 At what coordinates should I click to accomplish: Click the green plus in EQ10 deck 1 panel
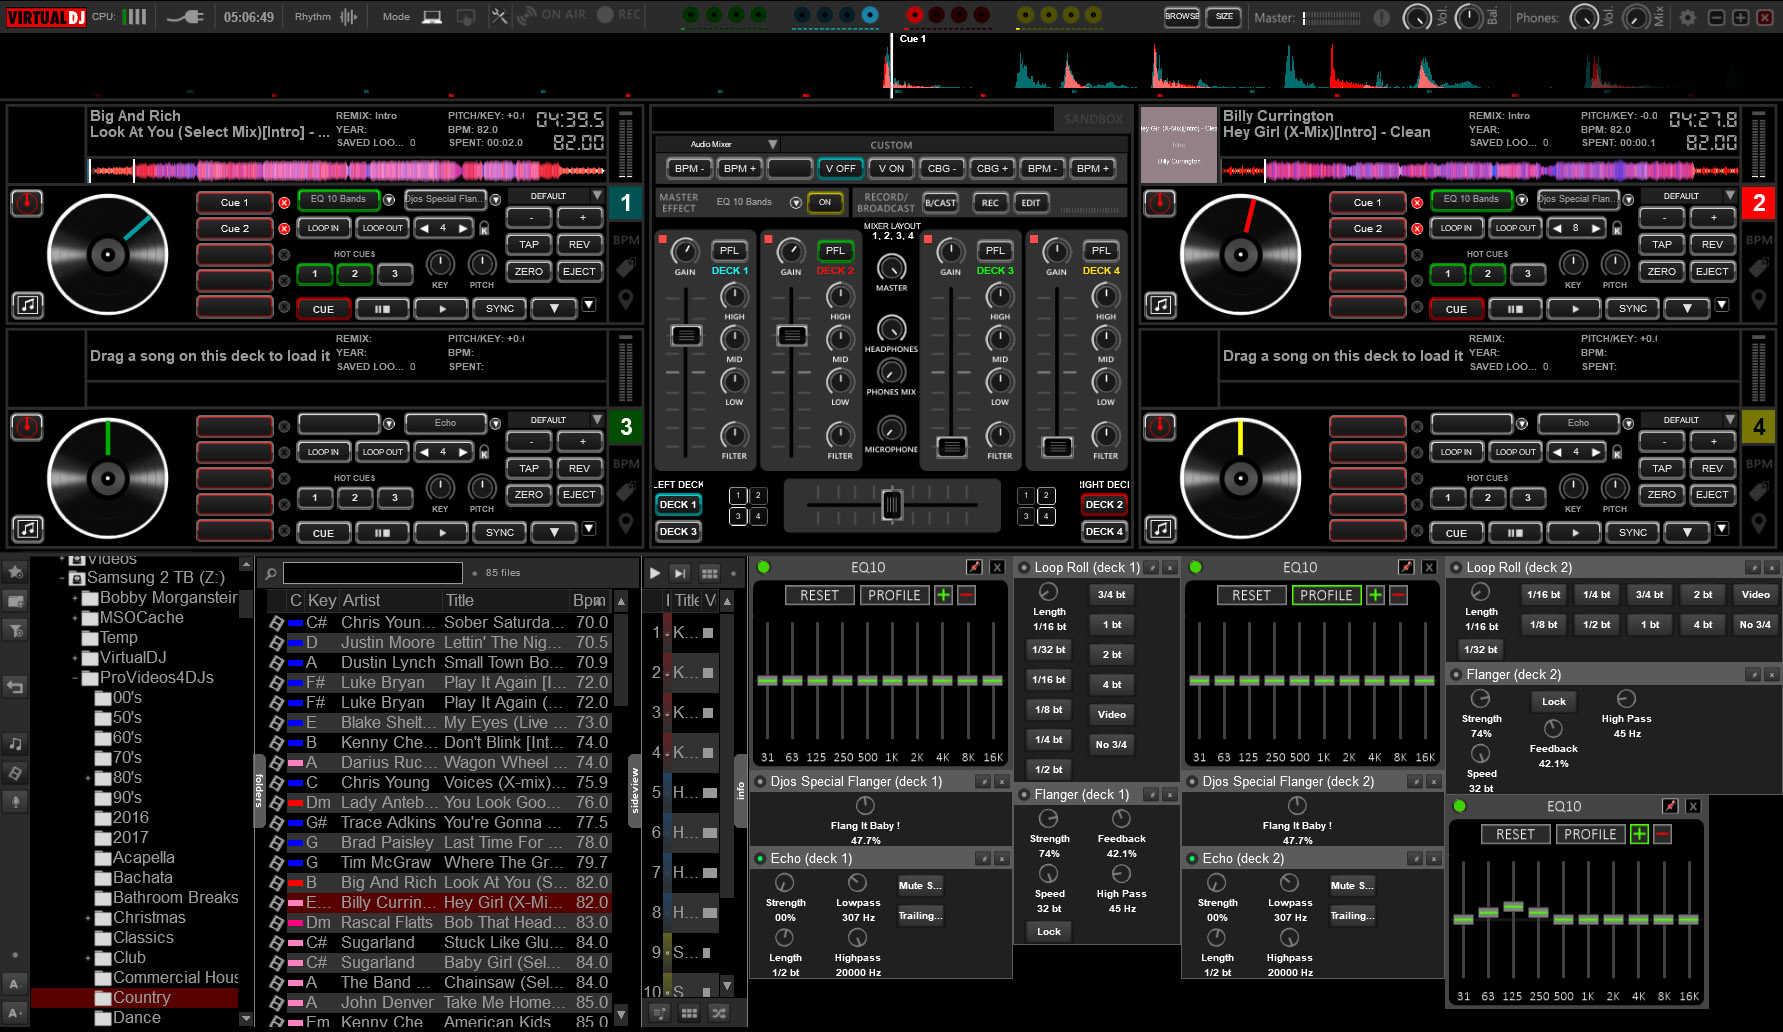(x=943, y=595)
